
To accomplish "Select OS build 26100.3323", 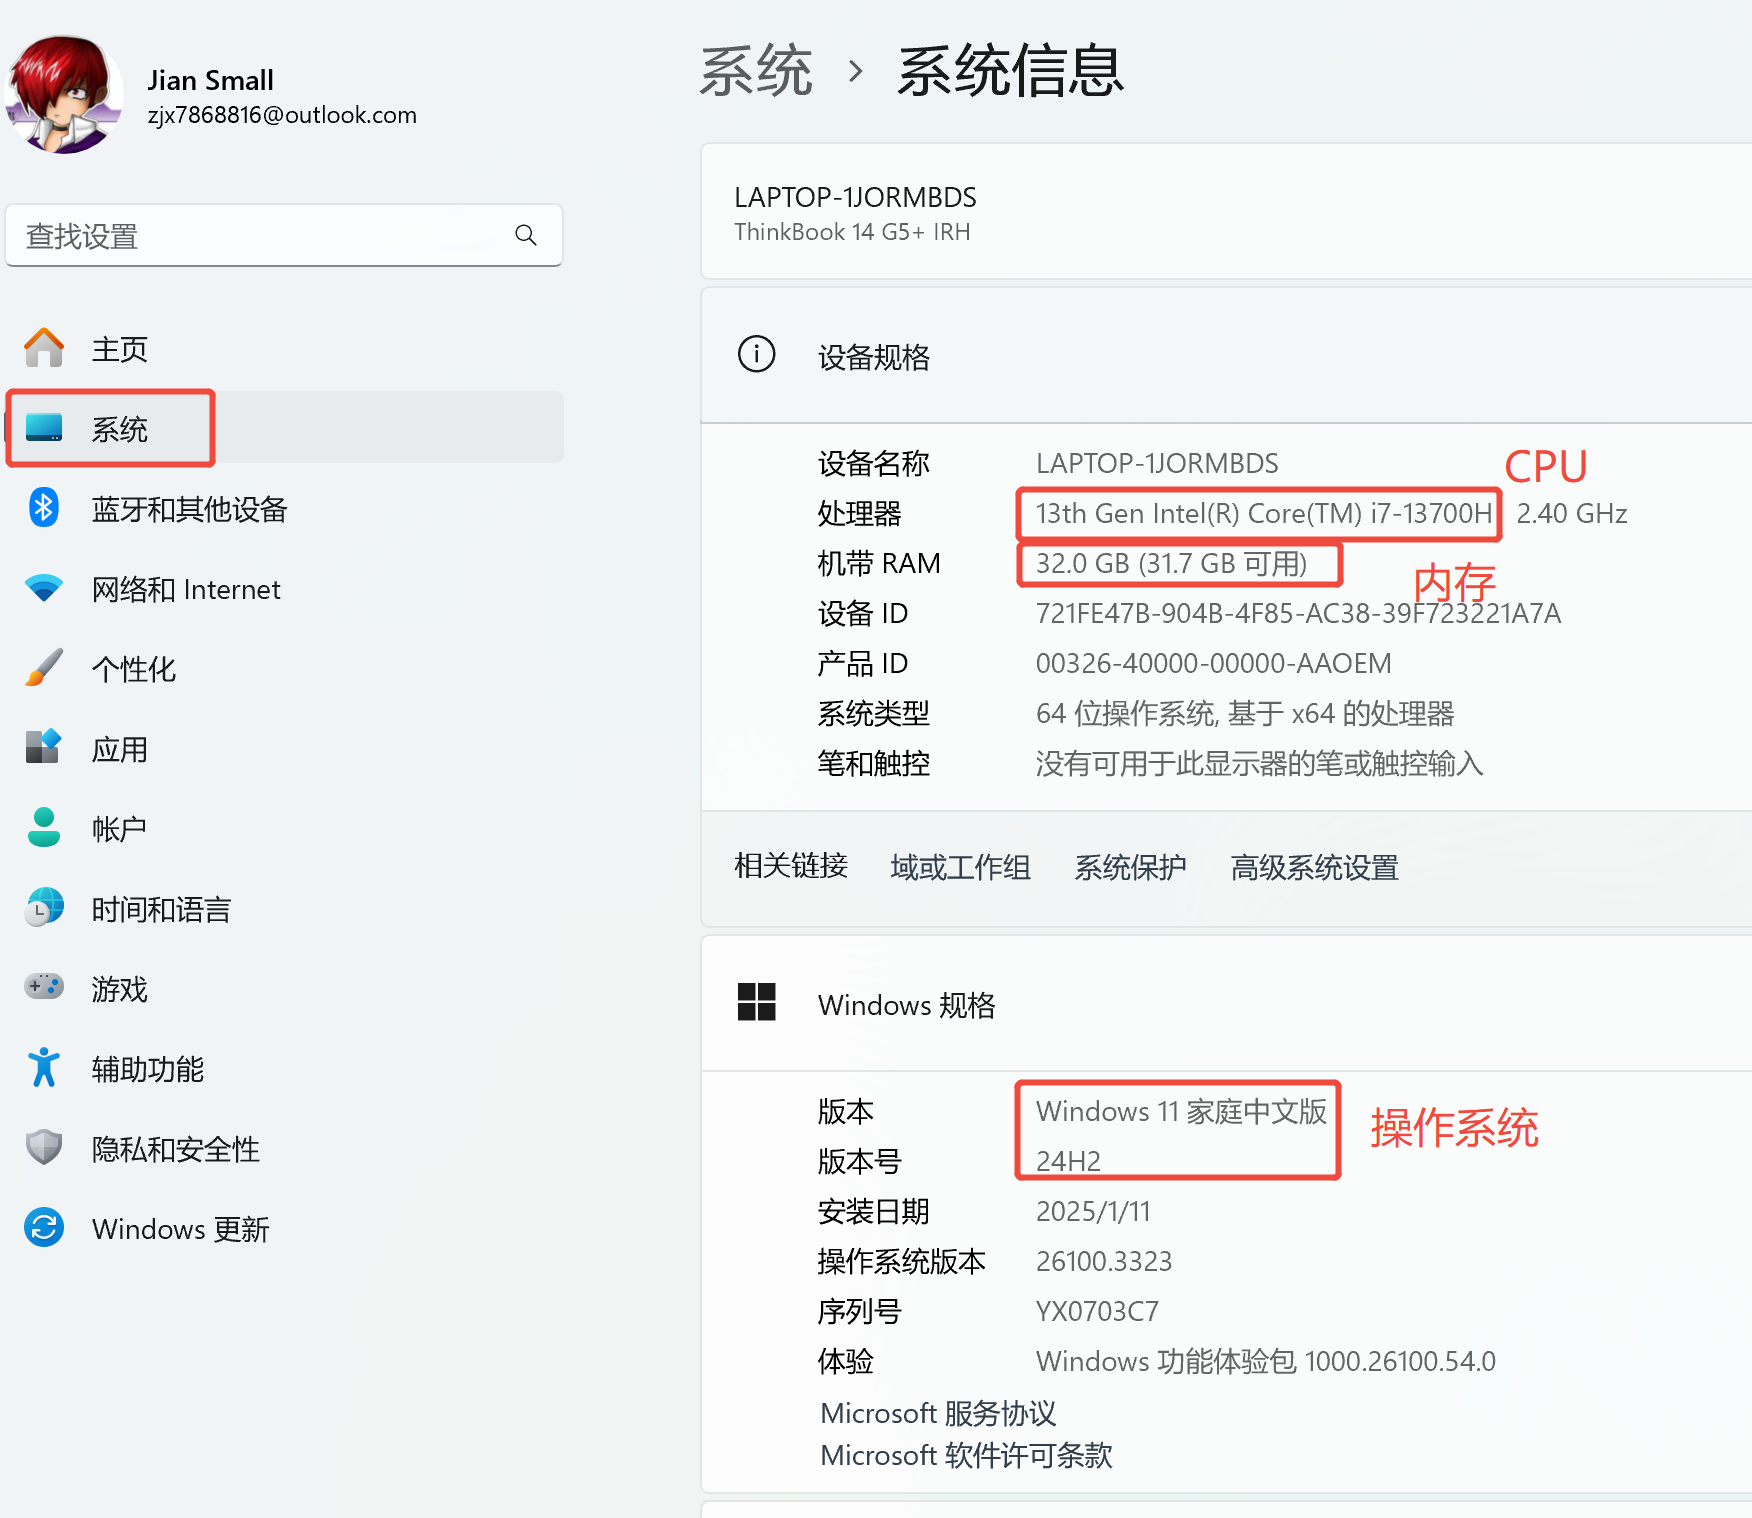I will pos(1104,1261).
